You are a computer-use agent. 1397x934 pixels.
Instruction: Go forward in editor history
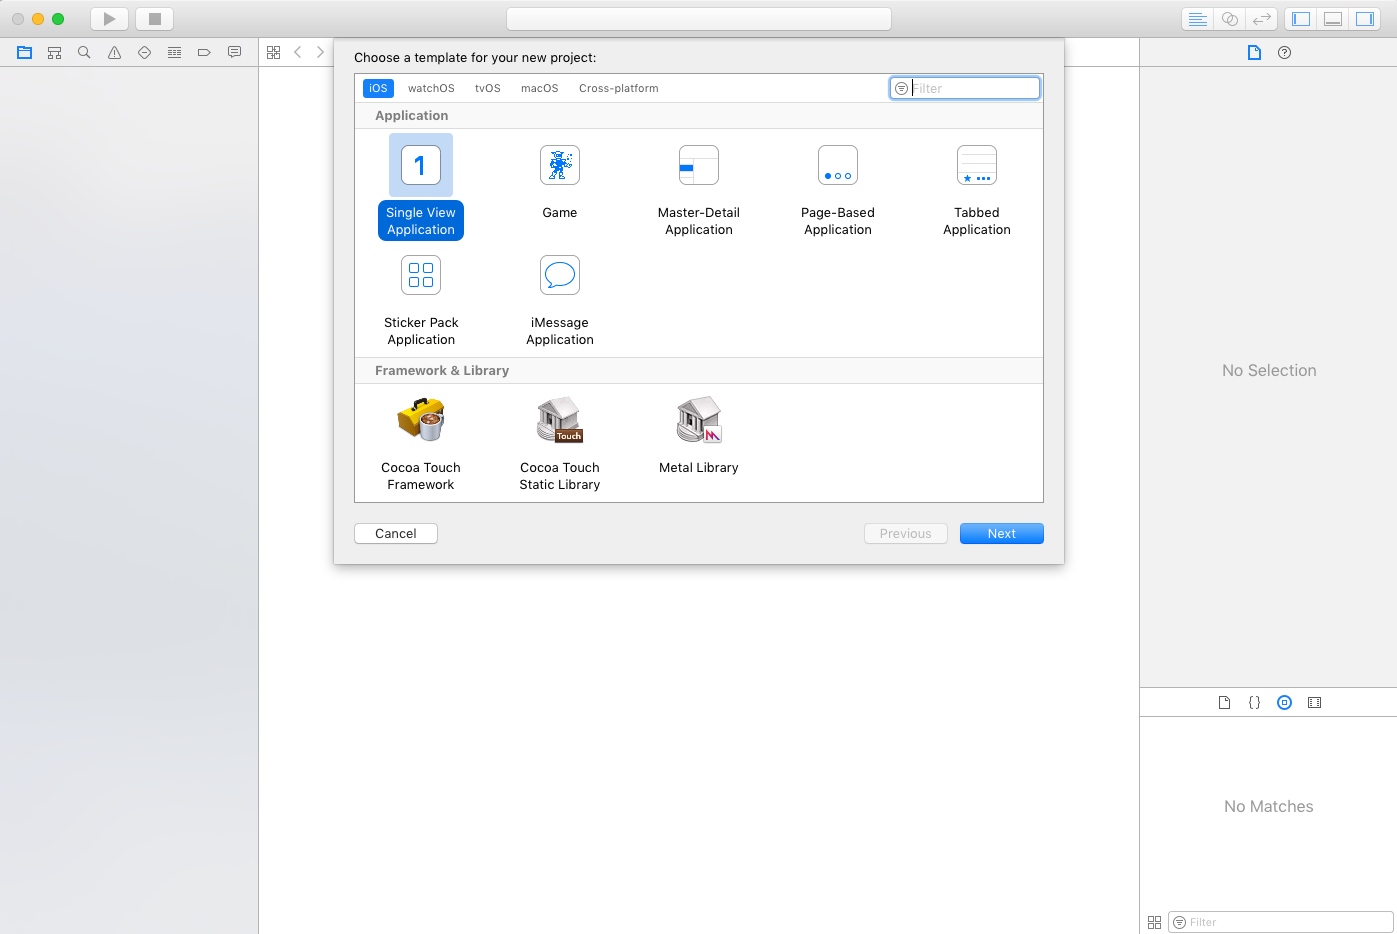pyautogui.click(x=320, y=53)
